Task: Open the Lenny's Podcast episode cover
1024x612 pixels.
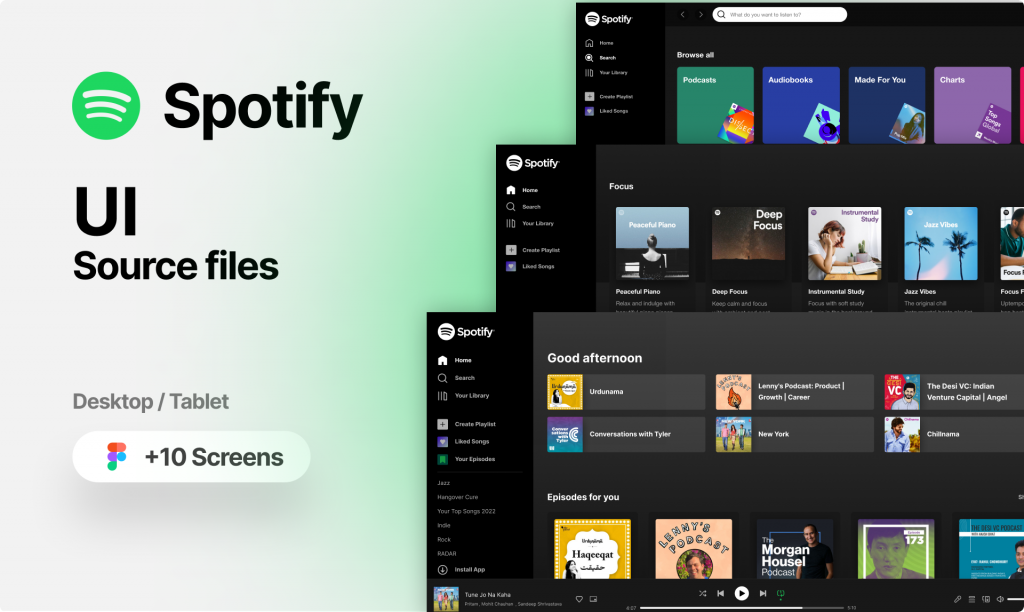Action: (694, 549)
